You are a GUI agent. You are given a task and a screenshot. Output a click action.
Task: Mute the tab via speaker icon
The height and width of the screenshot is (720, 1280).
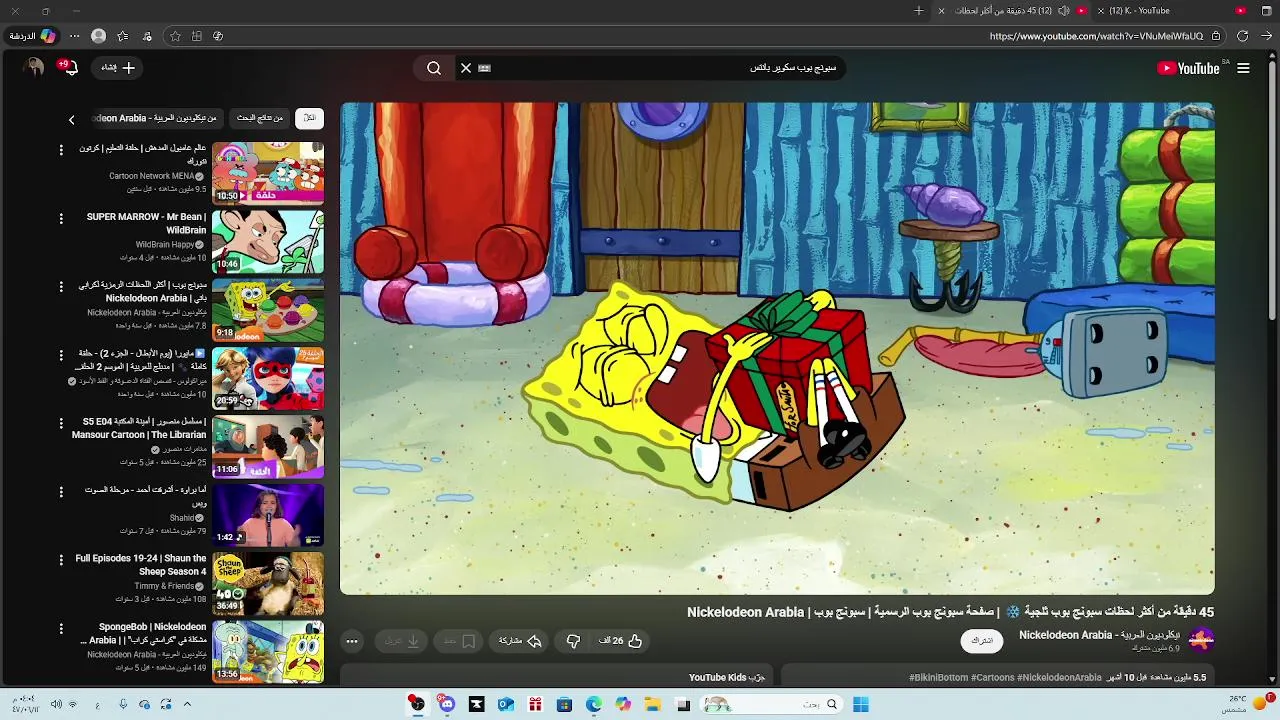[1063, 11]
